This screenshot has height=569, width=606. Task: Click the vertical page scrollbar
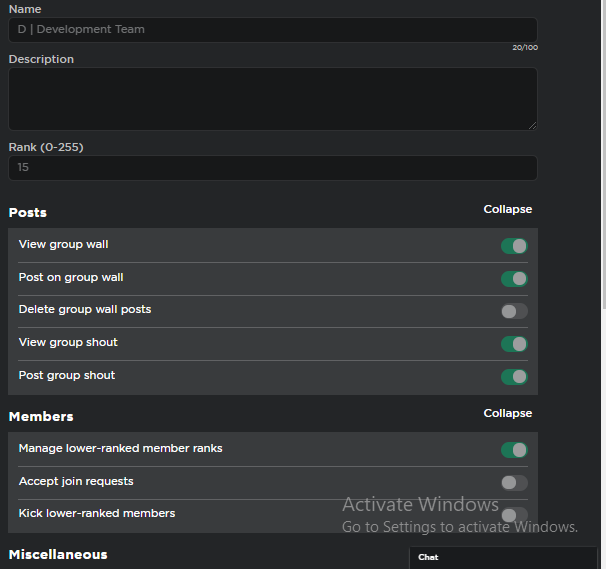click(604, 155)
